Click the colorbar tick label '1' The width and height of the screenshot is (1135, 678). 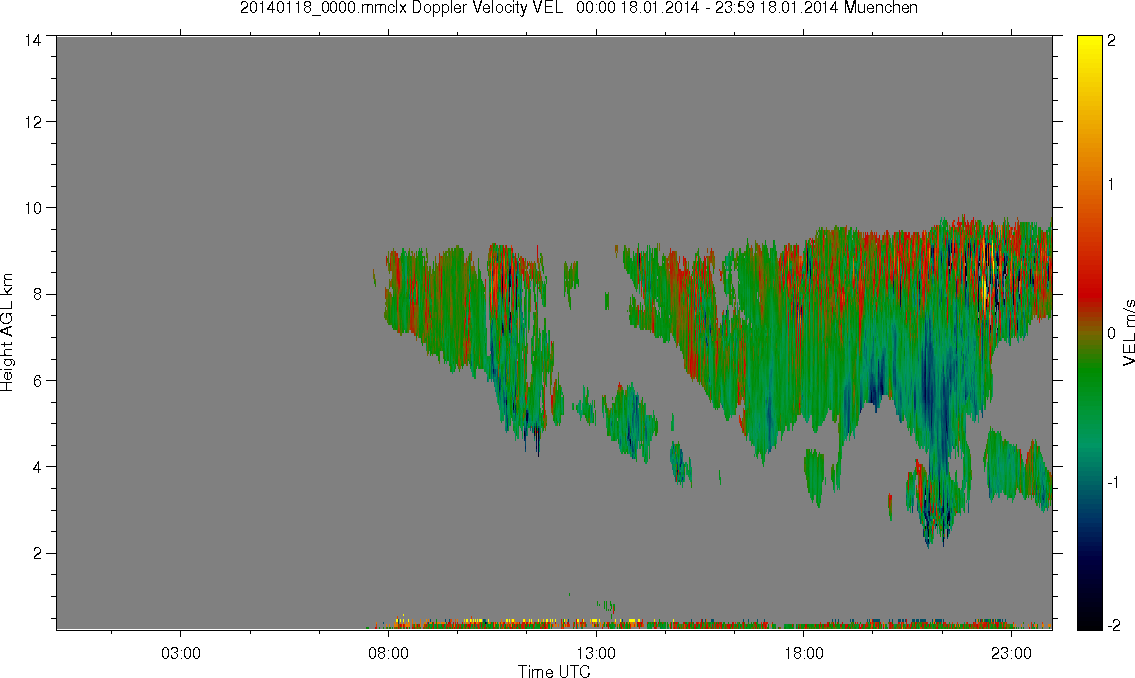(1111, 185)
